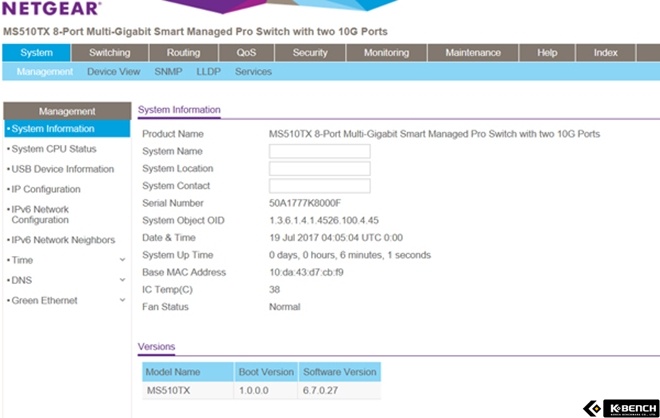Viewport: 660px width, 418px height.
Task: Click the Software Version column header
Action: click(x=340, y=372)
